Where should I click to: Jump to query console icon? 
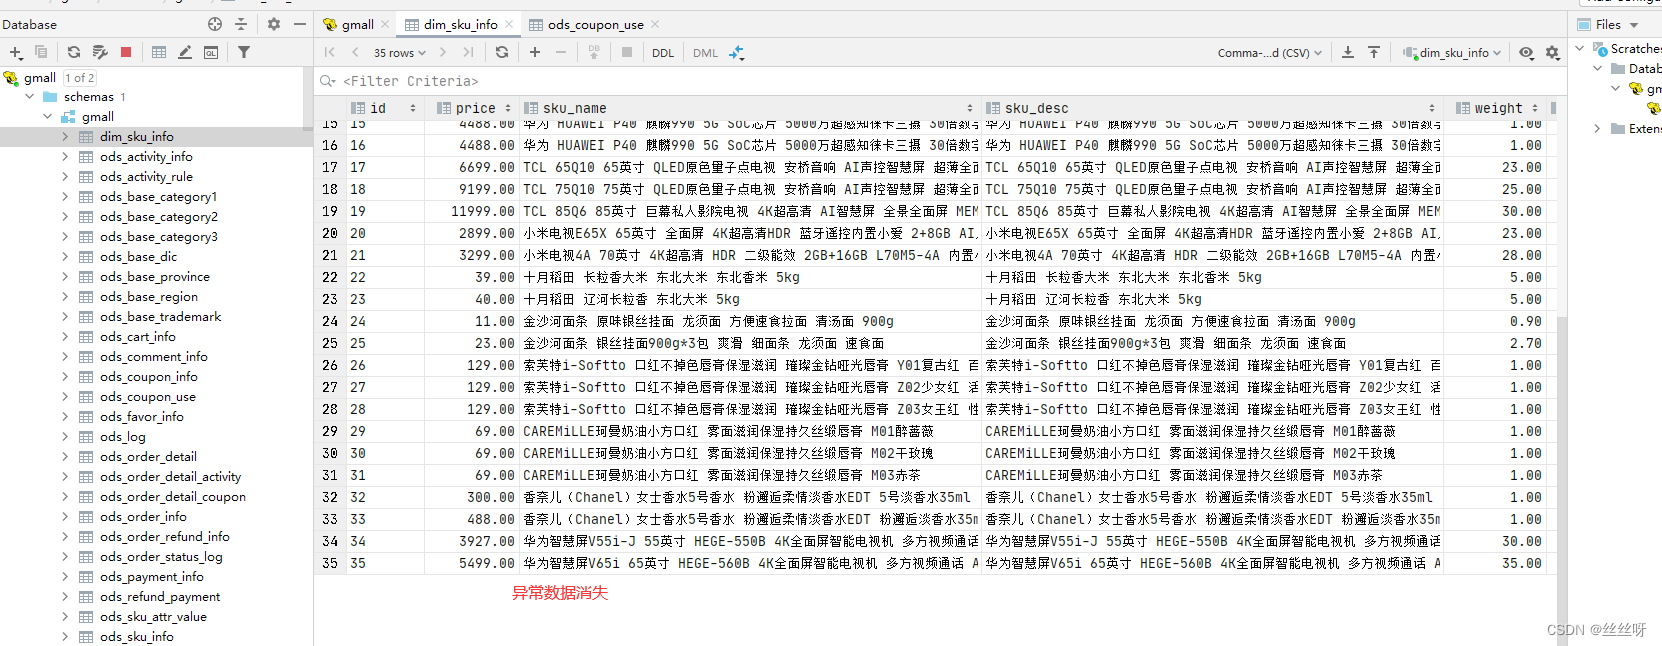[211, 52]
